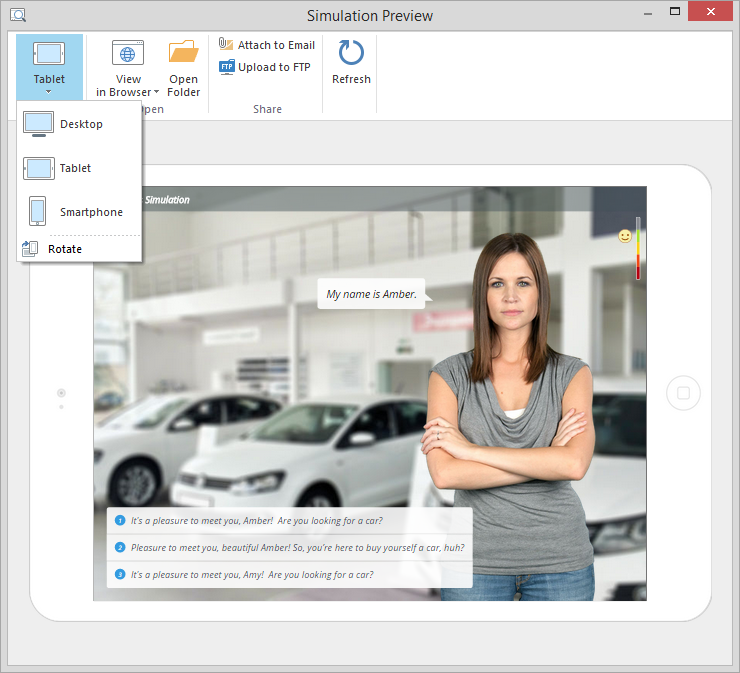Choose Tablet in the device dropdown list
740x673 pixels.
click(75, 168)
